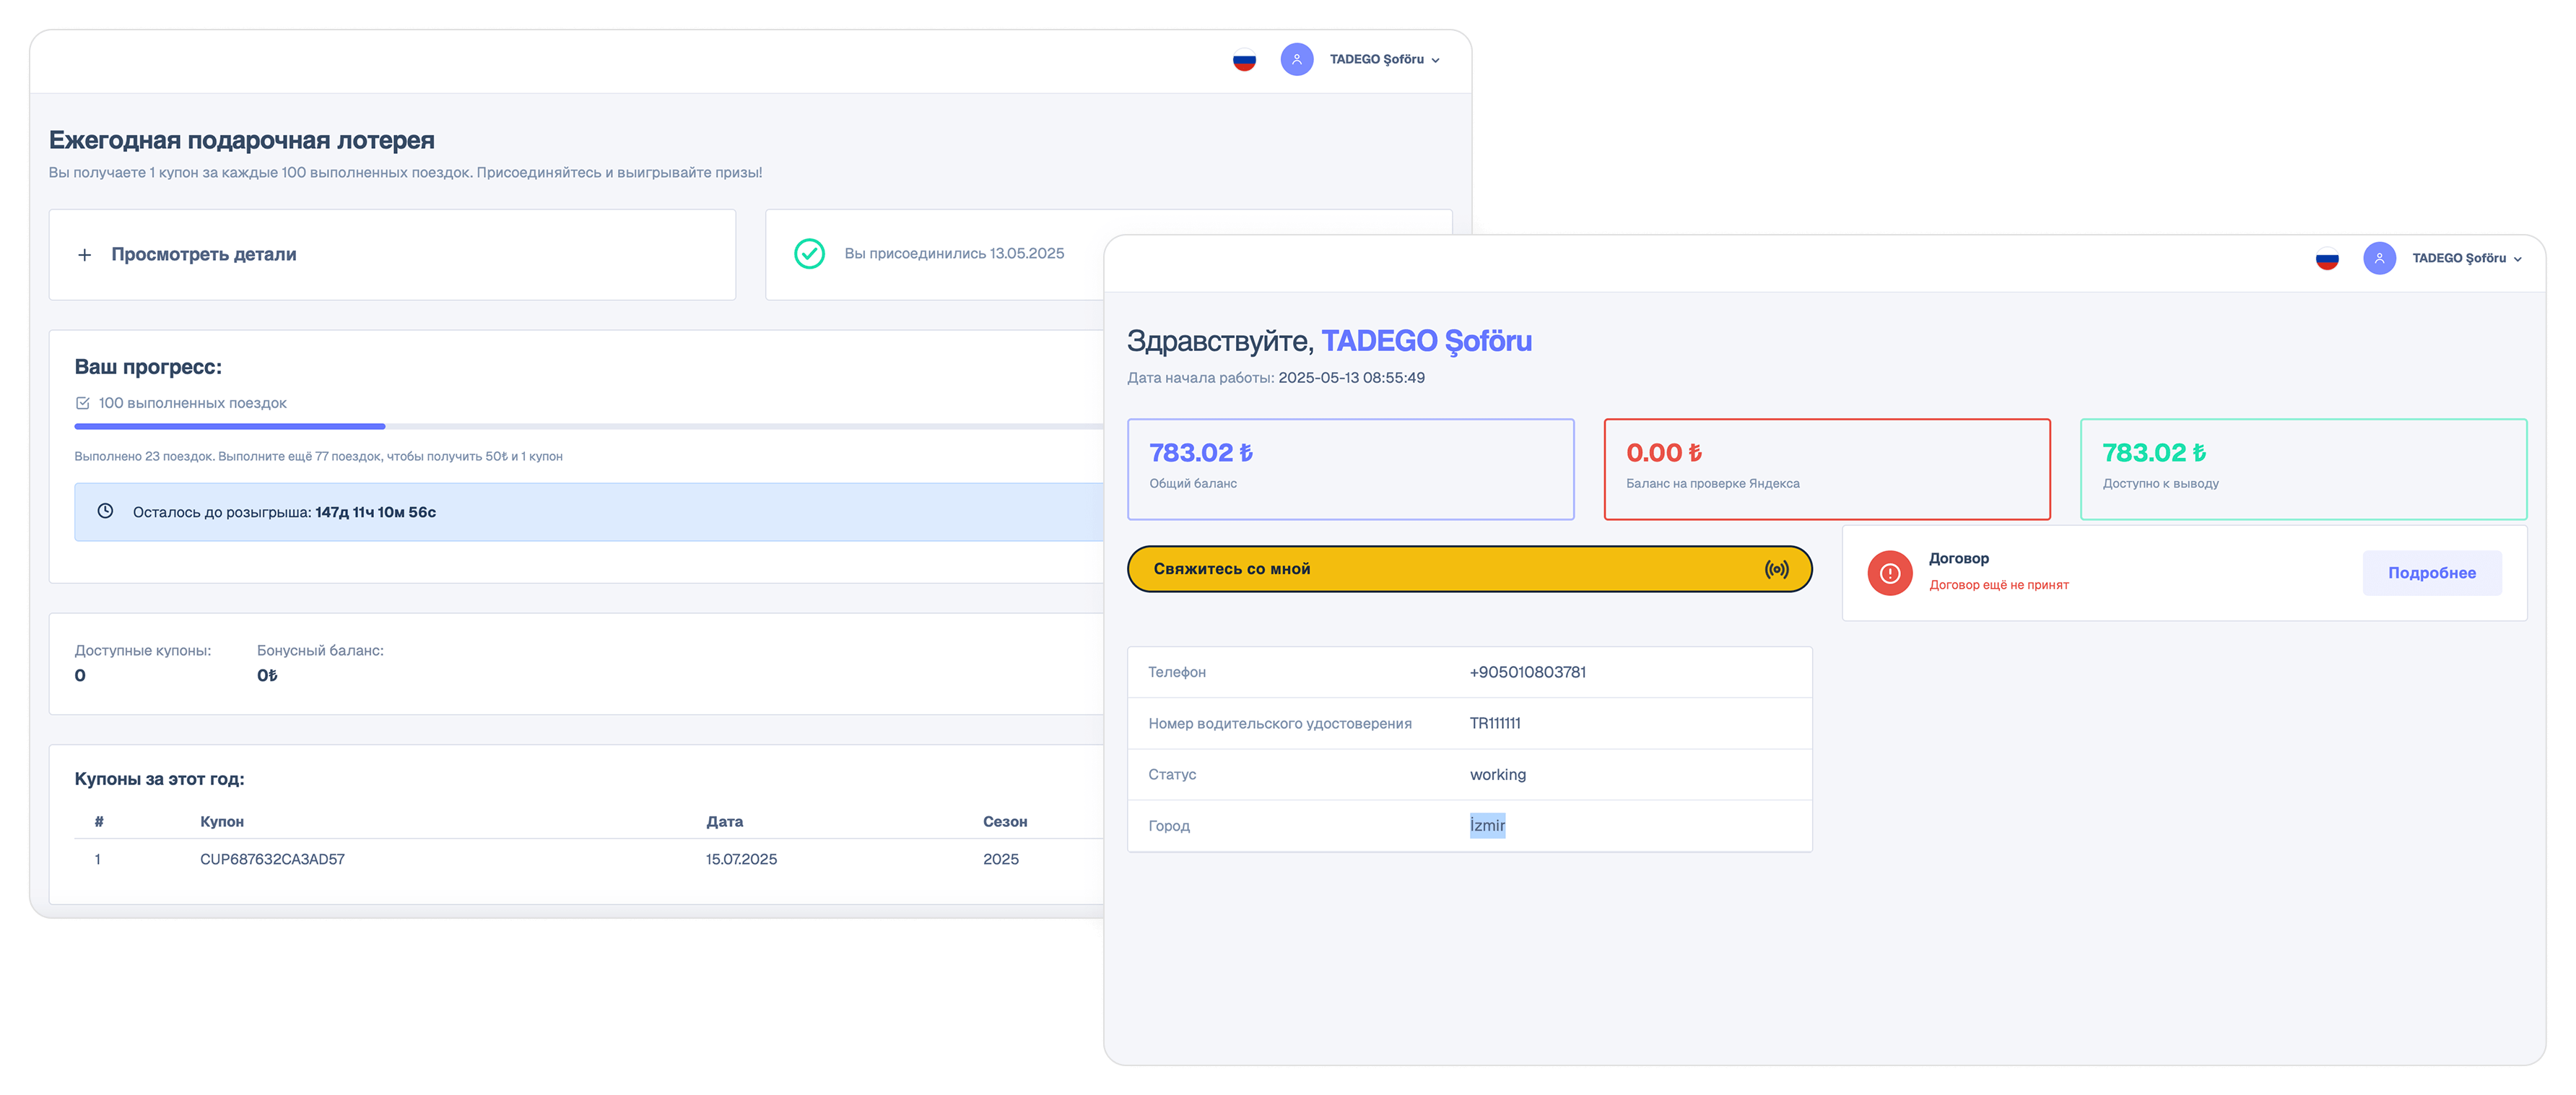Click the green joined checkmark icon
This screenshot has width=2576, height=1095.
(x=809, y=254)
